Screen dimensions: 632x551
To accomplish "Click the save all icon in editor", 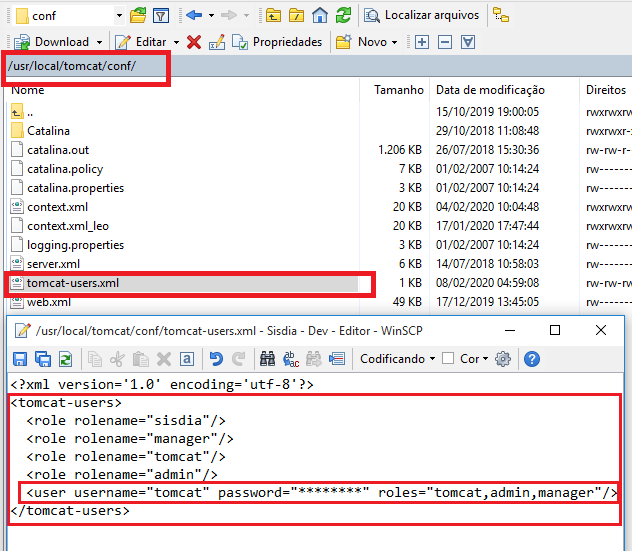I will 43,359.
